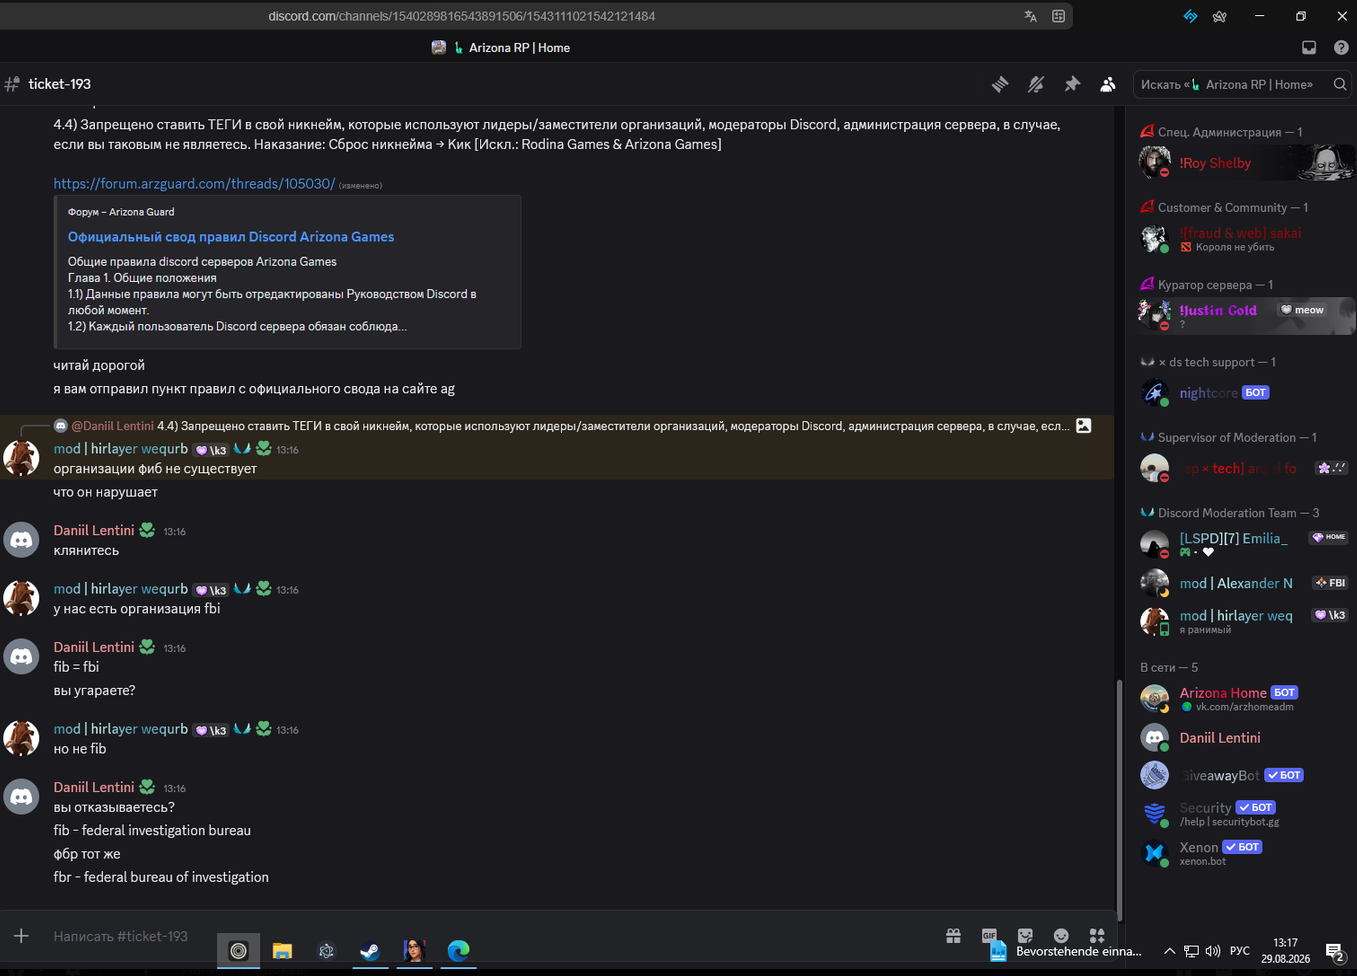Open Daniil Lentini's profile above 'клянитесь'
The width and height of the screenshot is (1357, 976).
tap(93, 531)
